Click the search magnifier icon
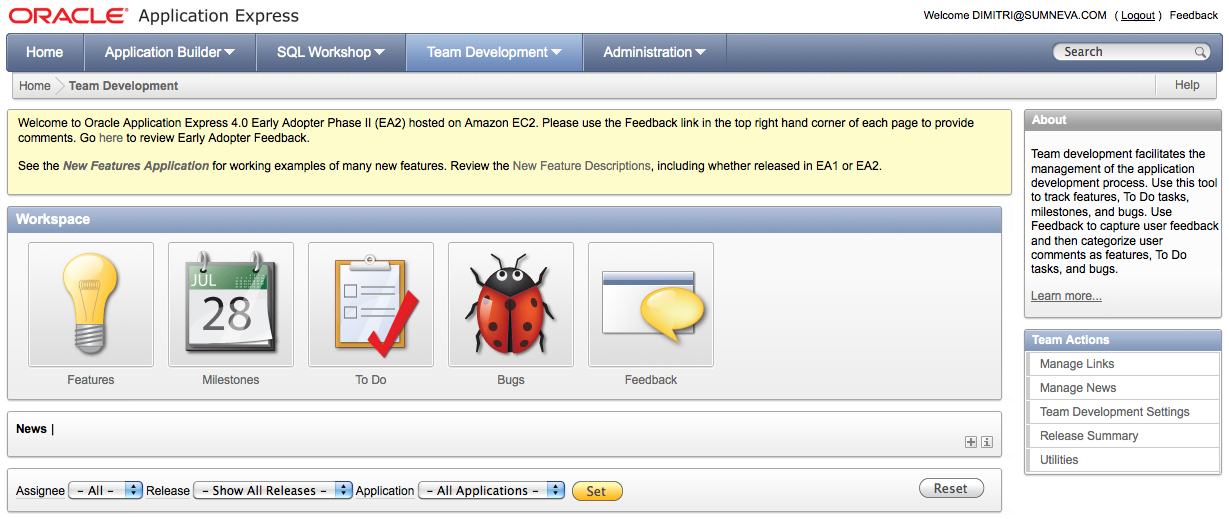Viewport: 1229px width, 519px height. [1201, 52]
